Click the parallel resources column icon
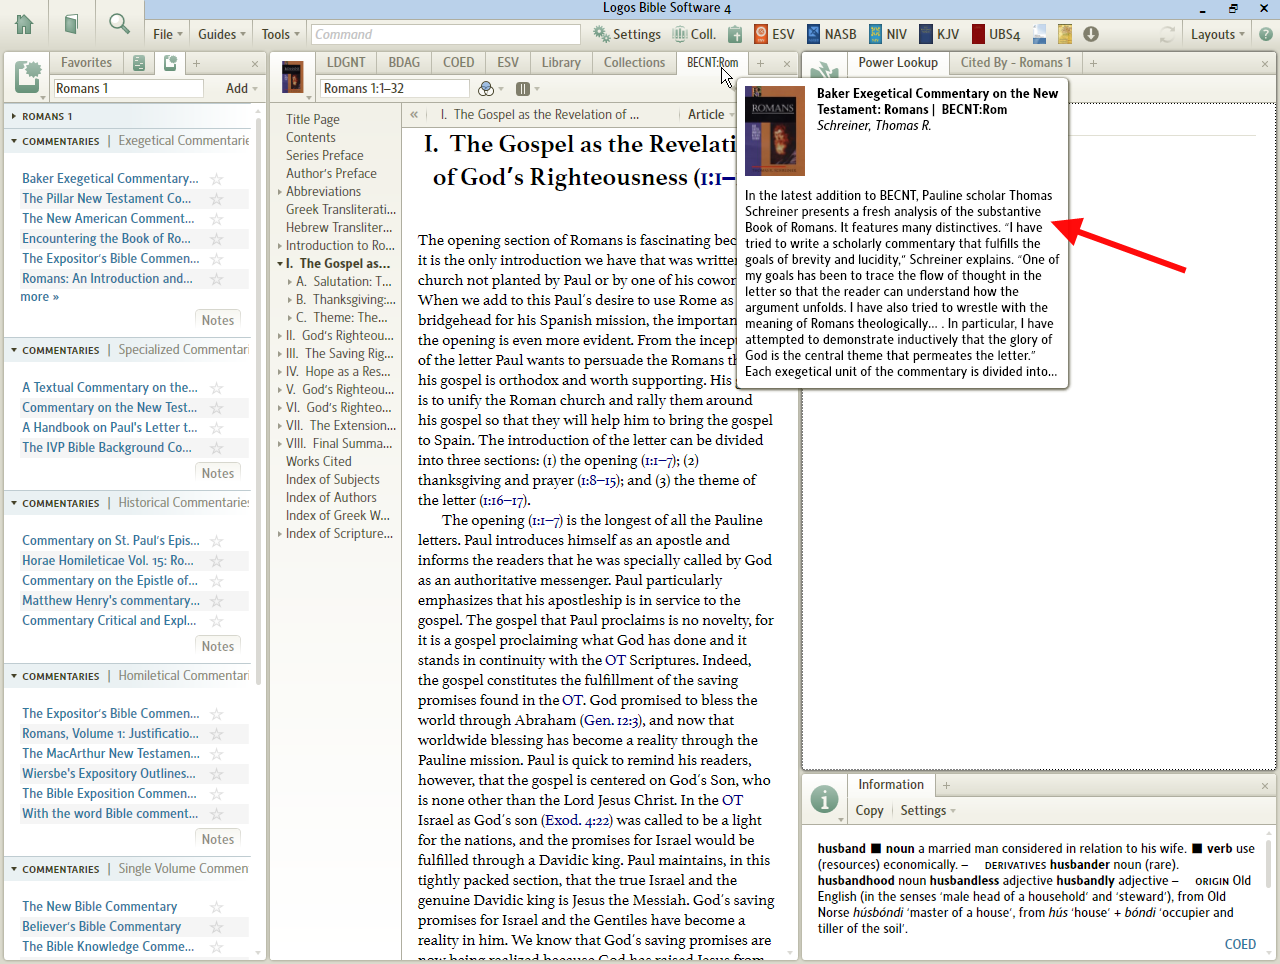The width and height of the screenshot is (1280, 964). pyautogui.click(x=522, y=89)
